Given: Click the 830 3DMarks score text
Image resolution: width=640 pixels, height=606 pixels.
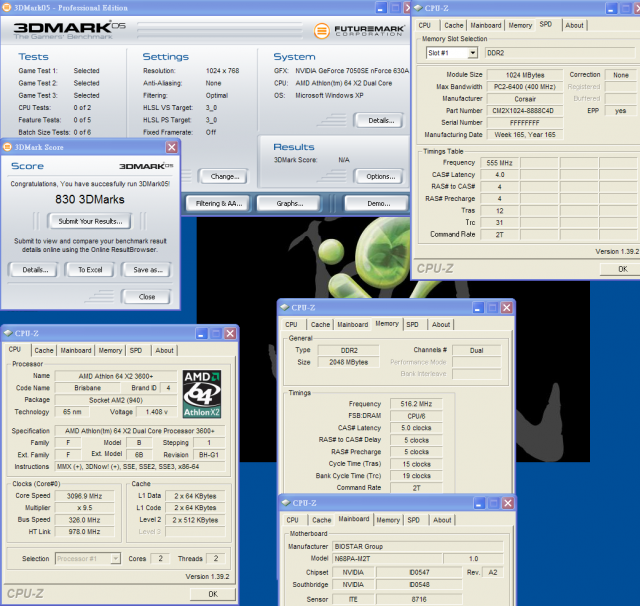Looking at the screenshot, I should click(x=90, y=199).
